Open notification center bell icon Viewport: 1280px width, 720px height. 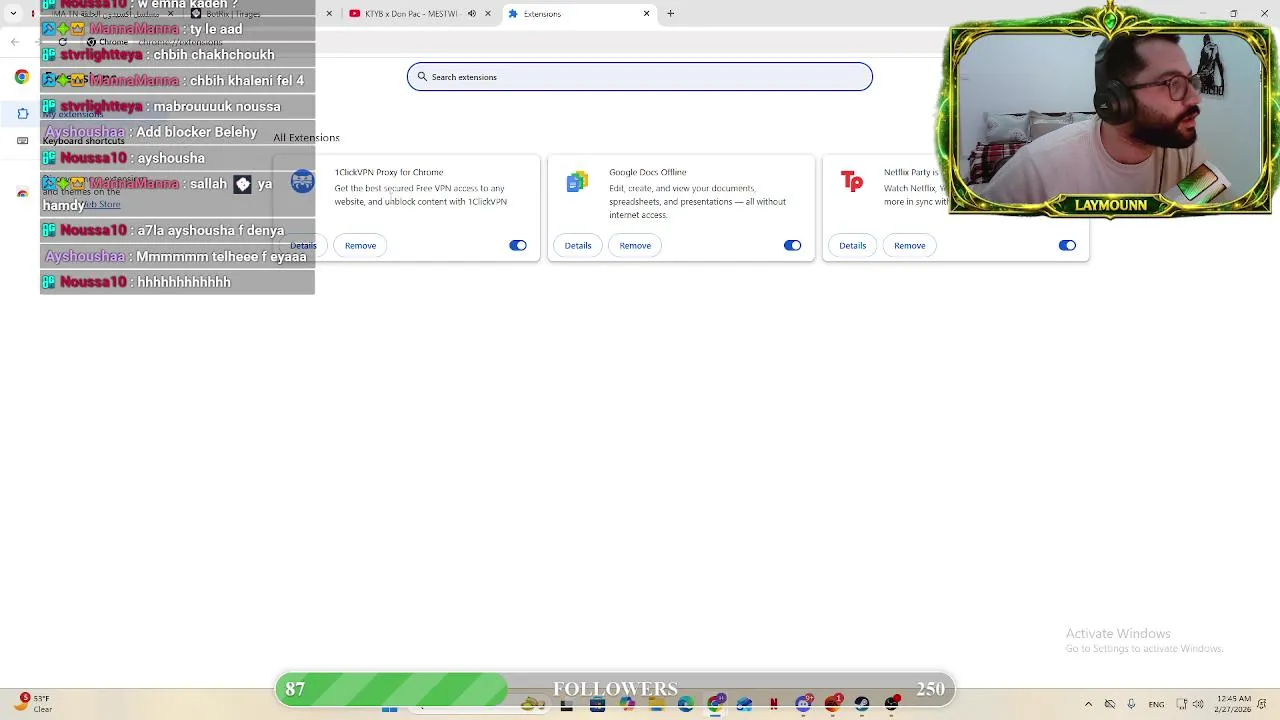point(1263,704)
